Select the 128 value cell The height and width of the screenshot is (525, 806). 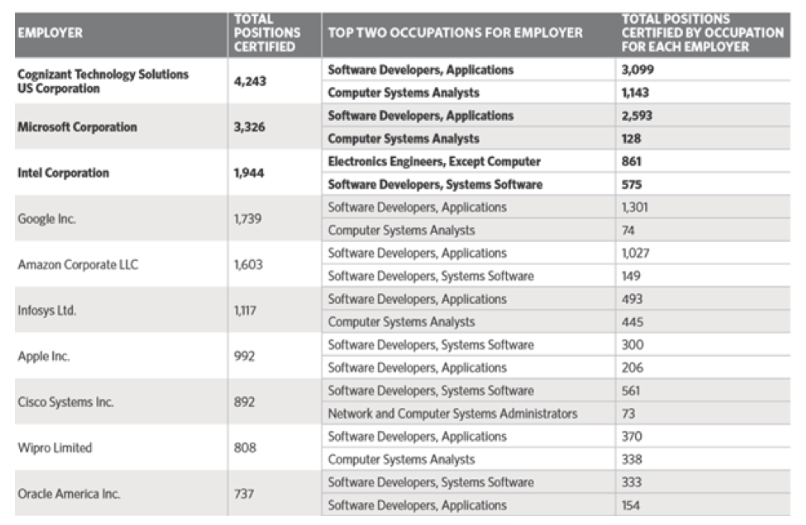click(x=703, y=138)
